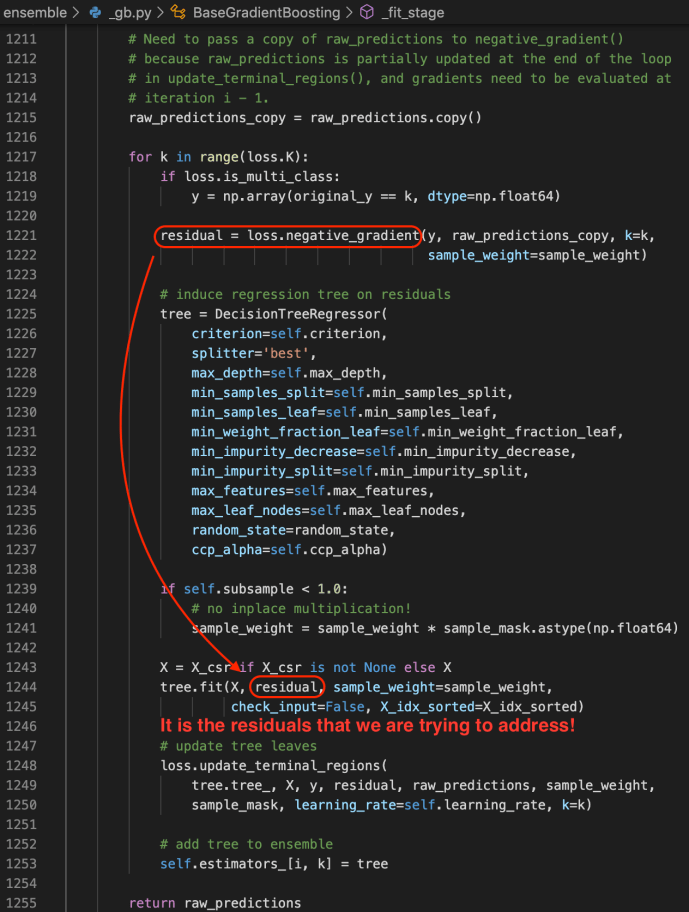Viewport: 689px width, 912px height.
Task: Click 'X_idx_sorted=X_idx_sorted)' argument
Action: click(x=482, y=707)
